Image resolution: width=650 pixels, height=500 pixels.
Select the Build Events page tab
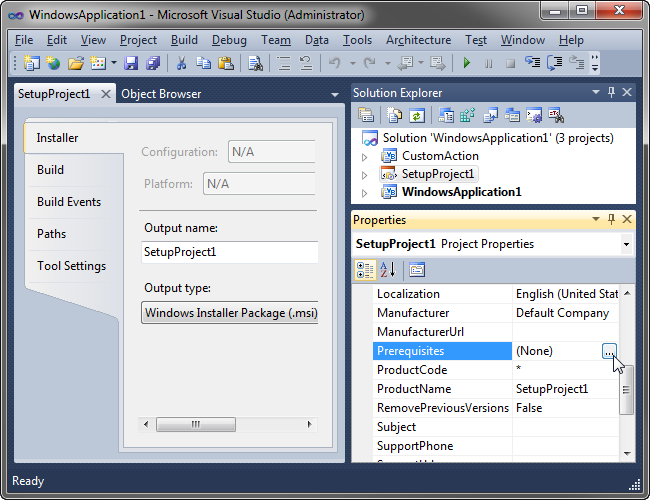(69, 201)
